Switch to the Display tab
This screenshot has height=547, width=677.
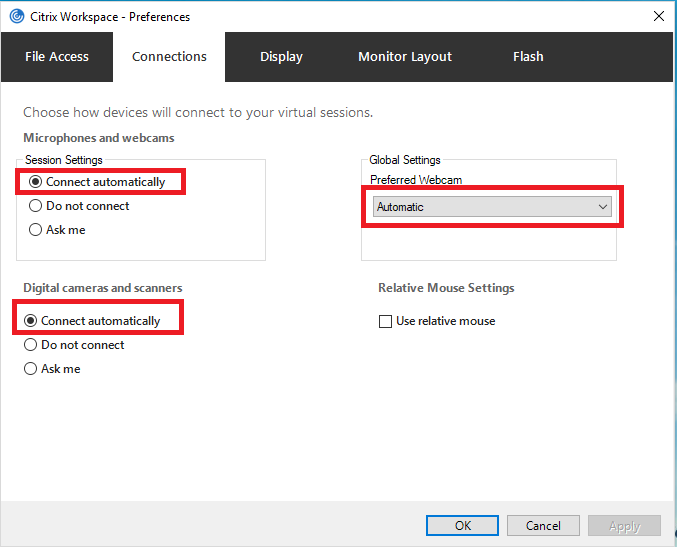click(x=281, y=57)
